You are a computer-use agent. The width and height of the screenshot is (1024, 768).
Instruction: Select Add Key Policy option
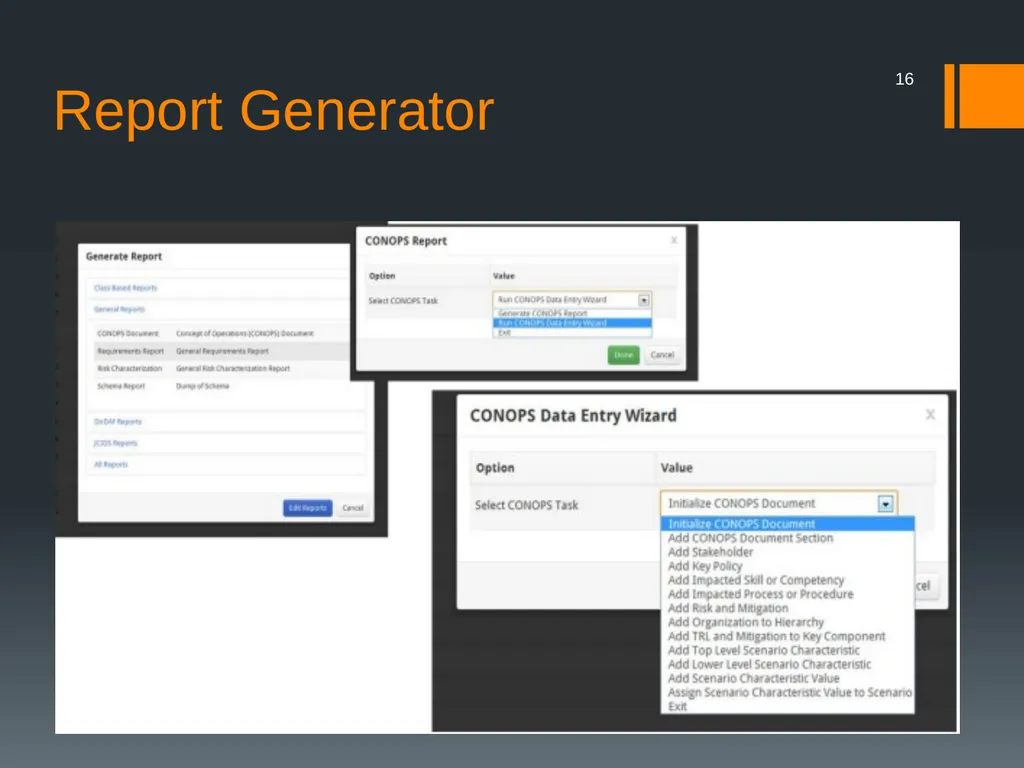(788, 566)
